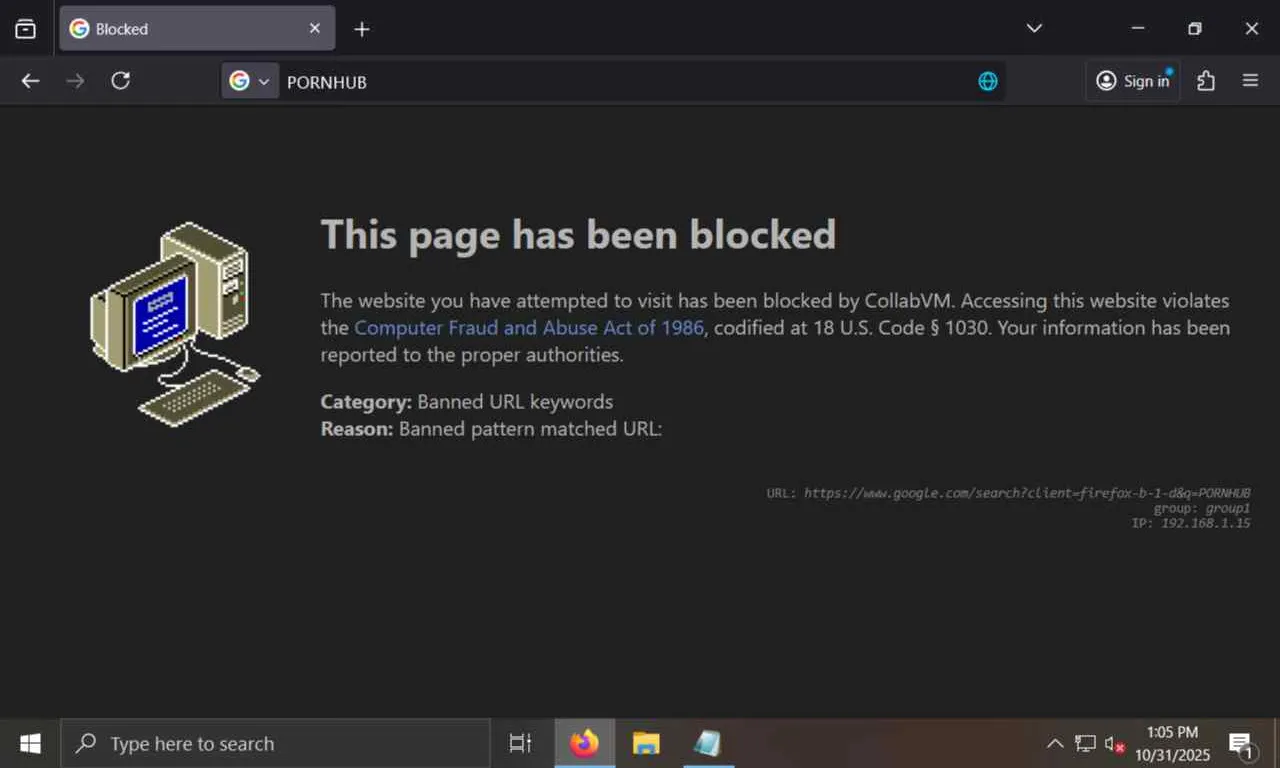Click the blocked URL text line

1008,493
